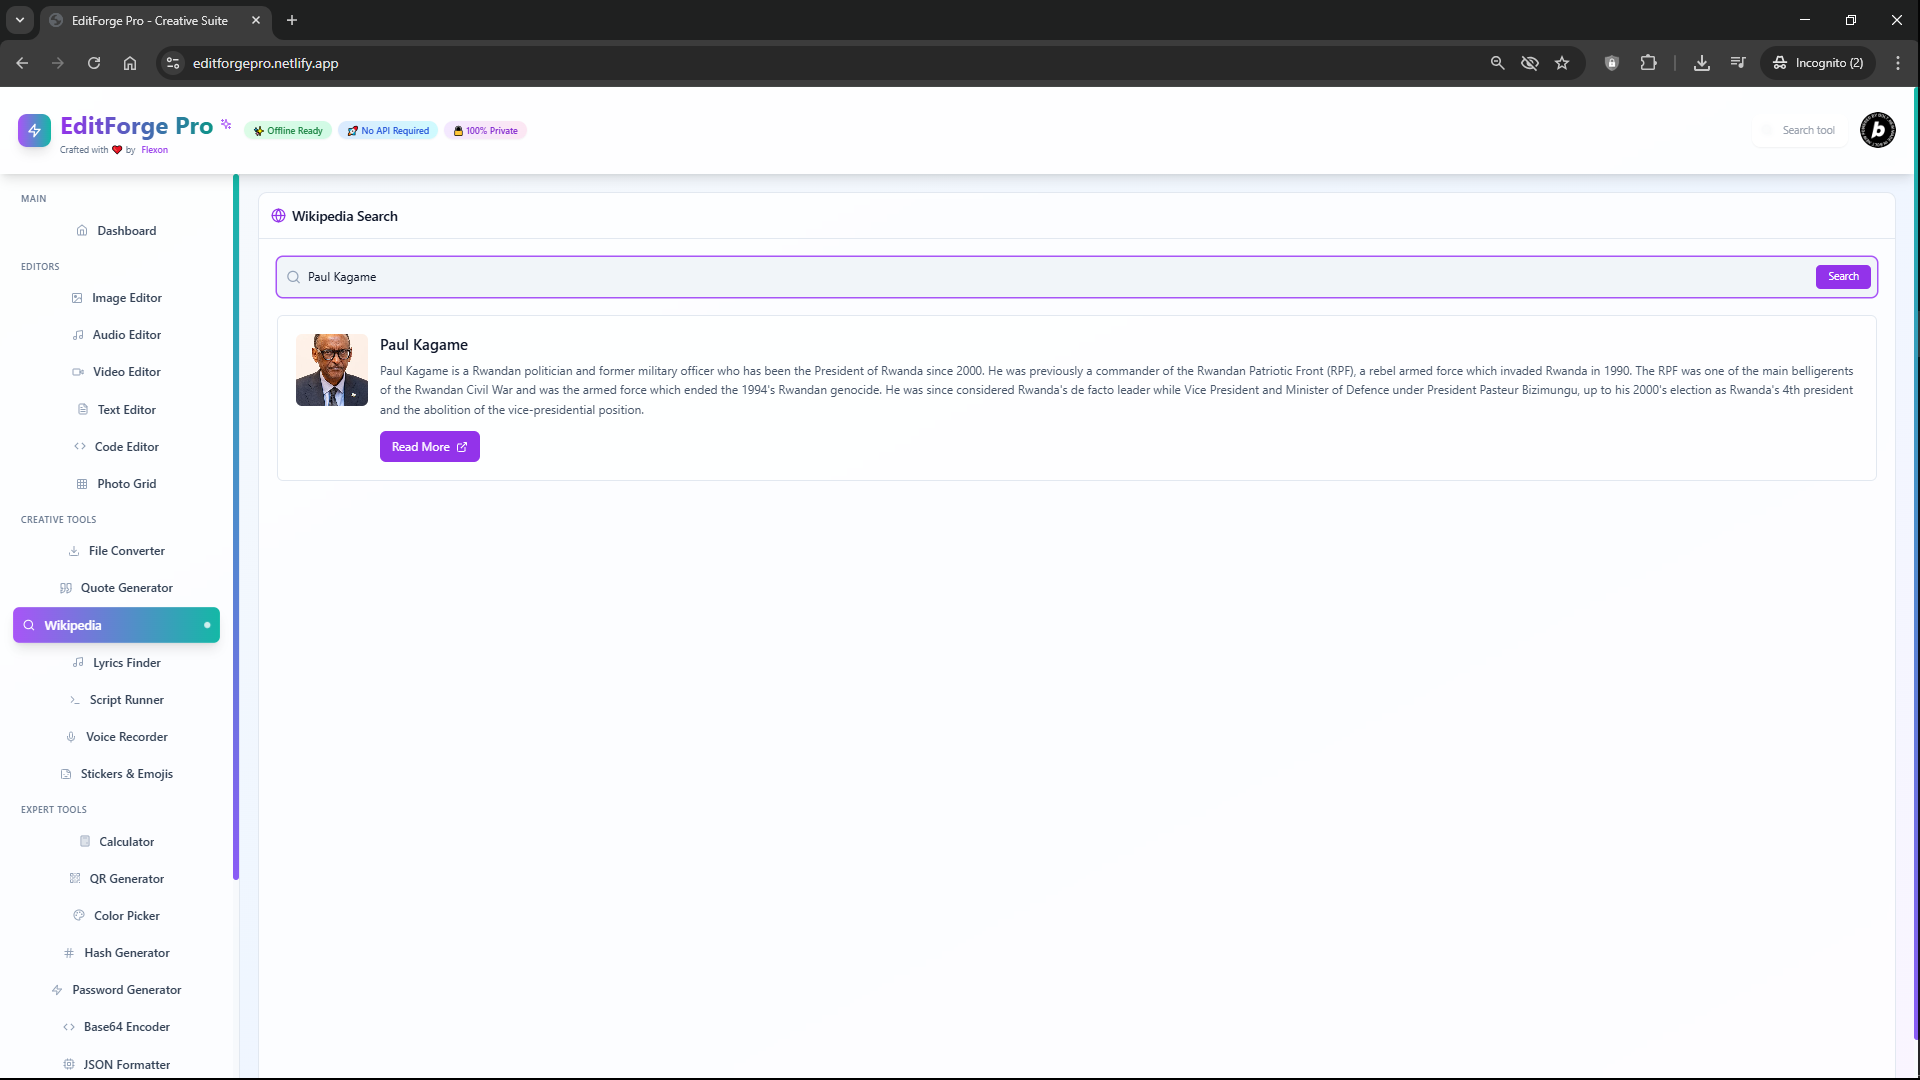The width and height of the screenshot is (1920, 1080).
Task: Click the Wikipedia search input field
Action: 1050,277
